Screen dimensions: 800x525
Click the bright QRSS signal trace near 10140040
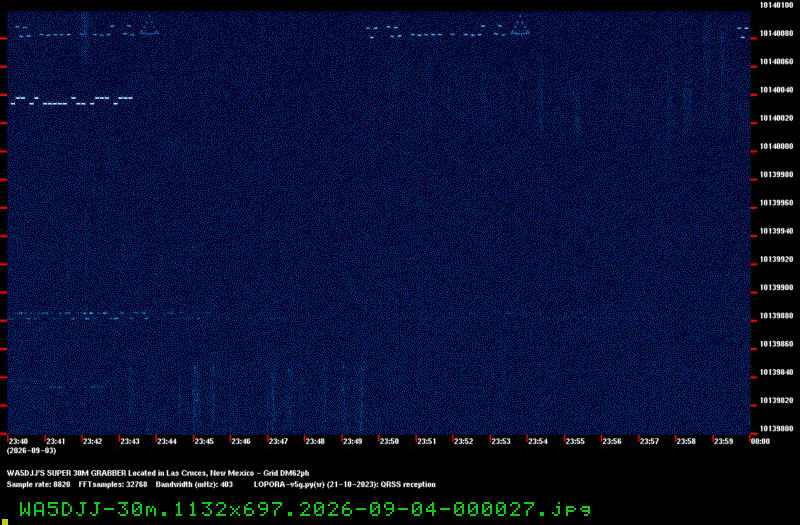pyautogui.click(x=72, y=101)
